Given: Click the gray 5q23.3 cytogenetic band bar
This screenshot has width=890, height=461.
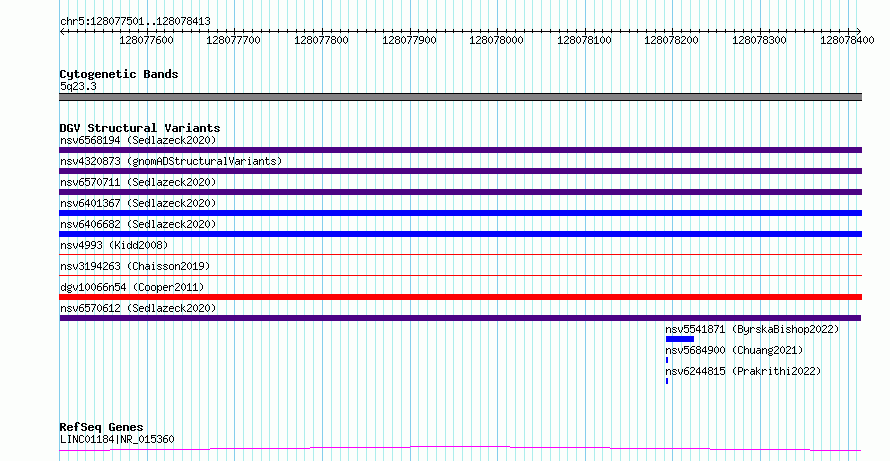Looking at the screenshot, I should 460,97.
